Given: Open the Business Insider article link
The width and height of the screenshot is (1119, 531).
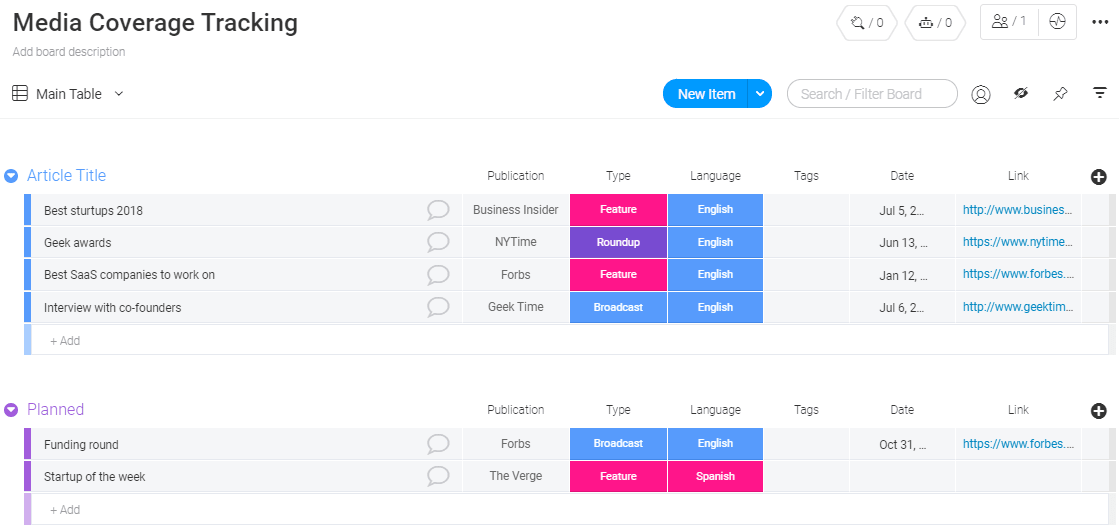Looking at the screenshot, I should [1017, 210].
